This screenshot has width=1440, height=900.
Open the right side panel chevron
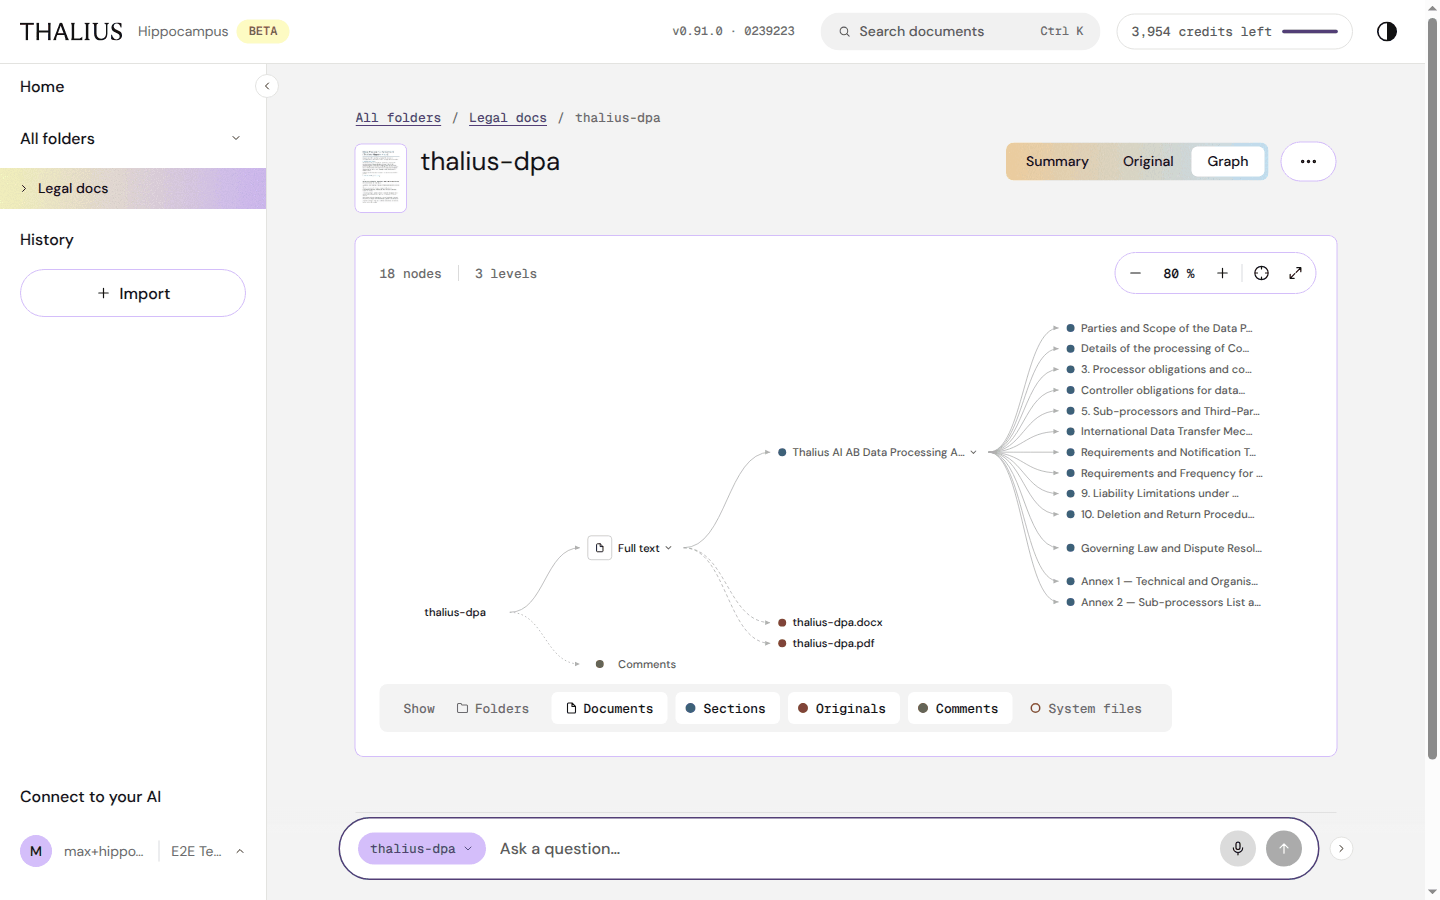pos(1341,848)
